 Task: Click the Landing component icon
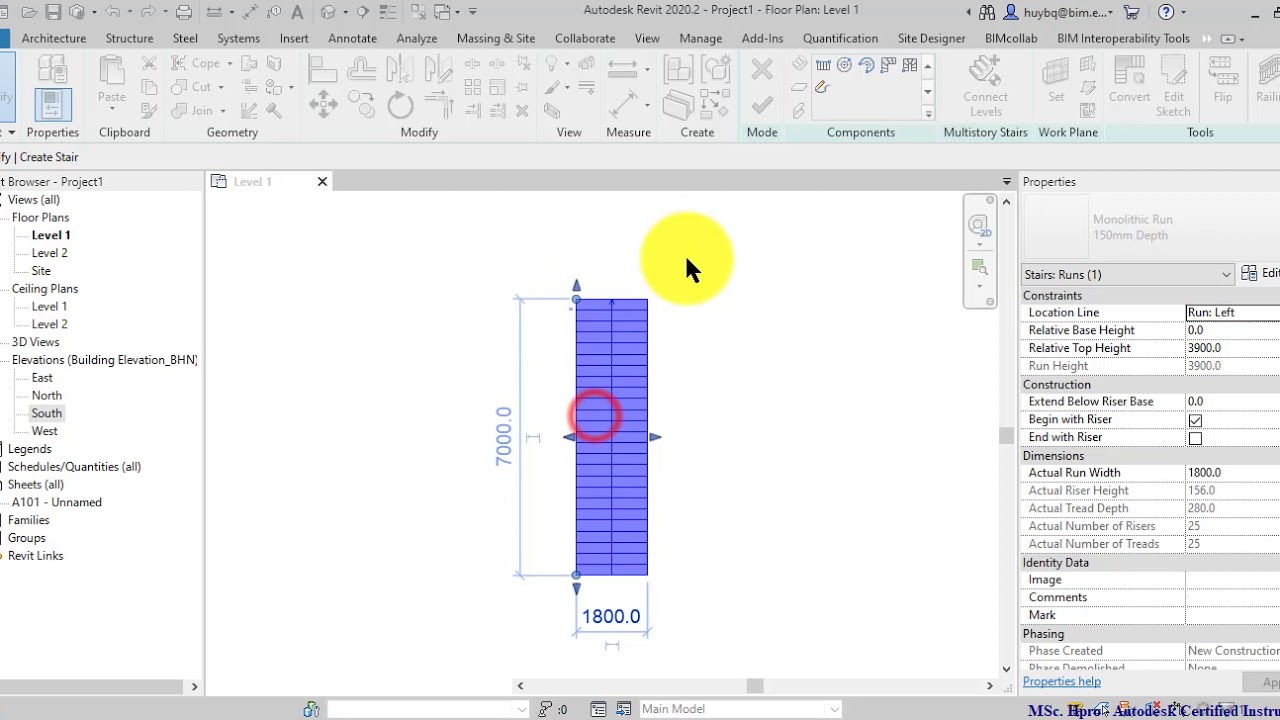[799, 87]
